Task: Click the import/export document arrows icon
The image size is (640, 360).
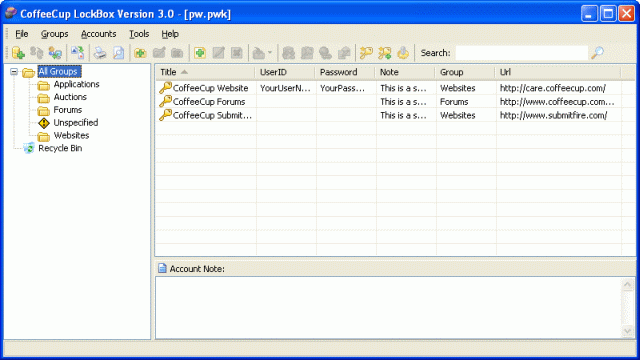Action: (x=78, y=53)
